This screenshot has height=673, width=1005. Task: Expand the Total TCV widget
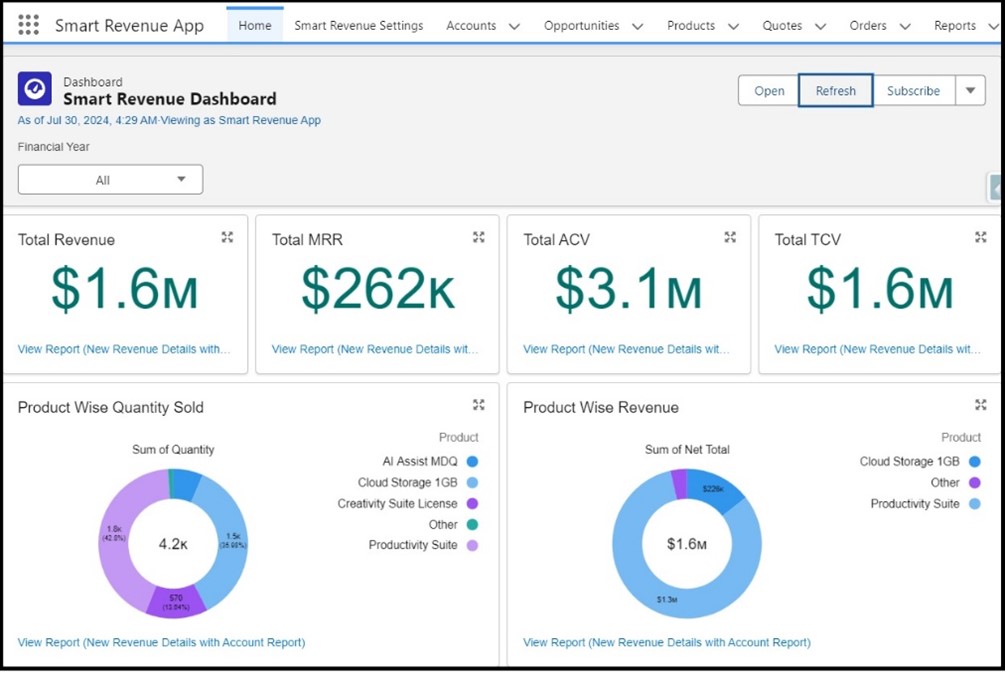pyautogui.click(x=981, y=237)
